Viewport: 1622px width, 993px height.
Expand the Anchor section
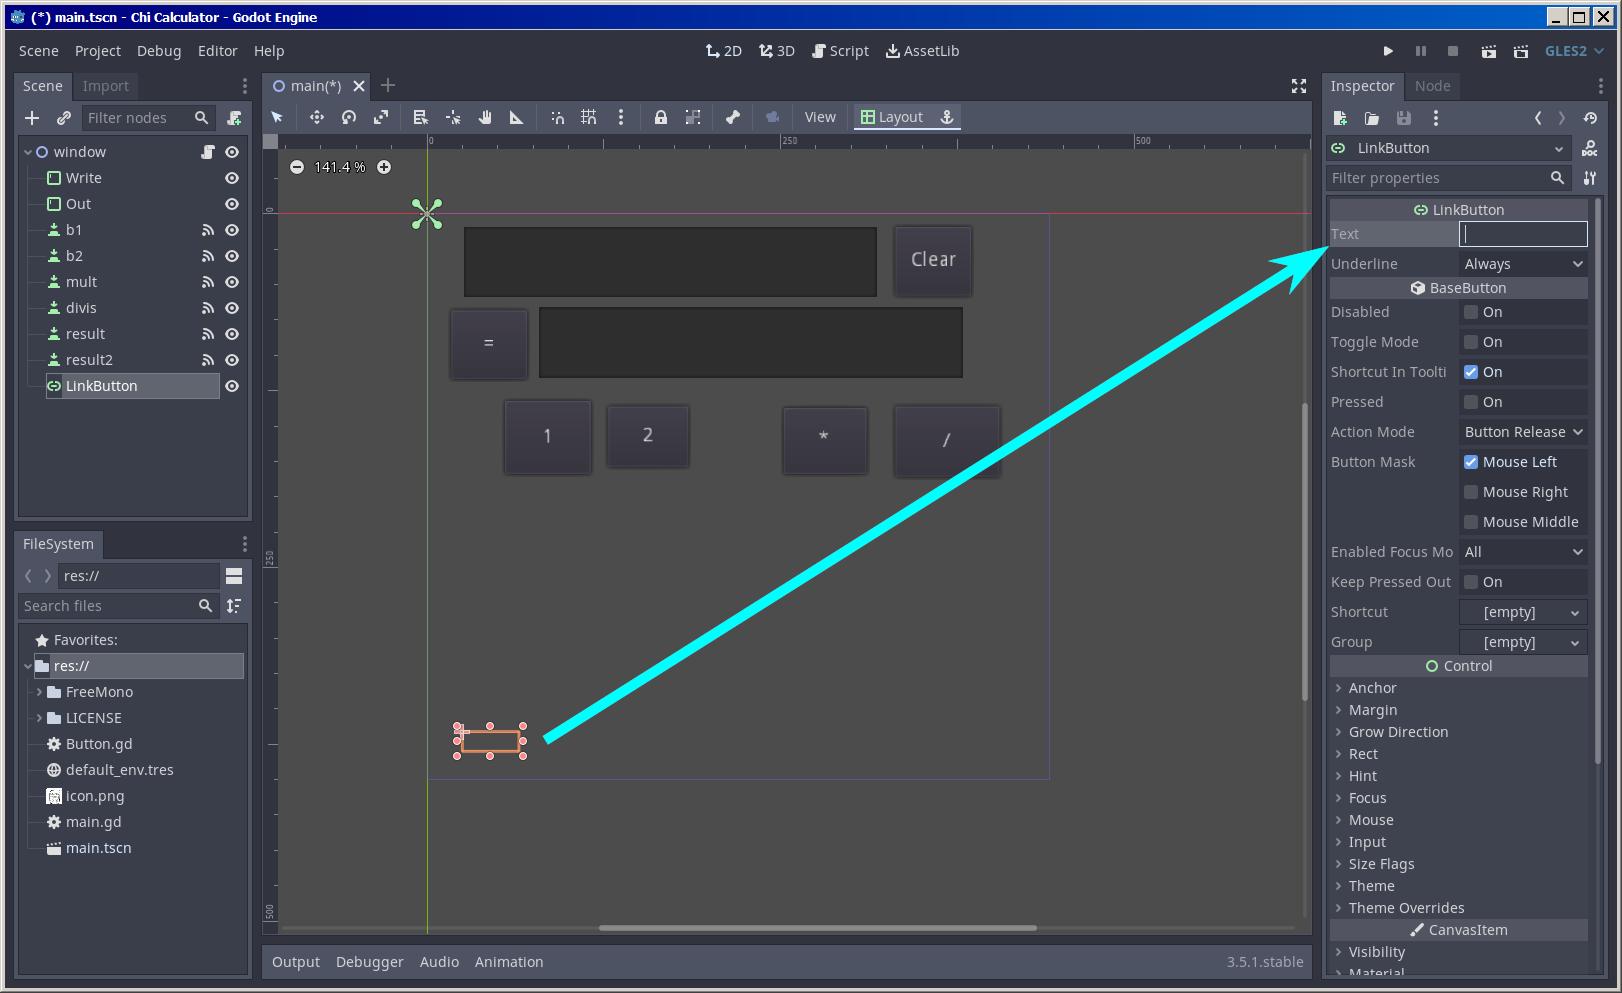(x=1372, y=688)
